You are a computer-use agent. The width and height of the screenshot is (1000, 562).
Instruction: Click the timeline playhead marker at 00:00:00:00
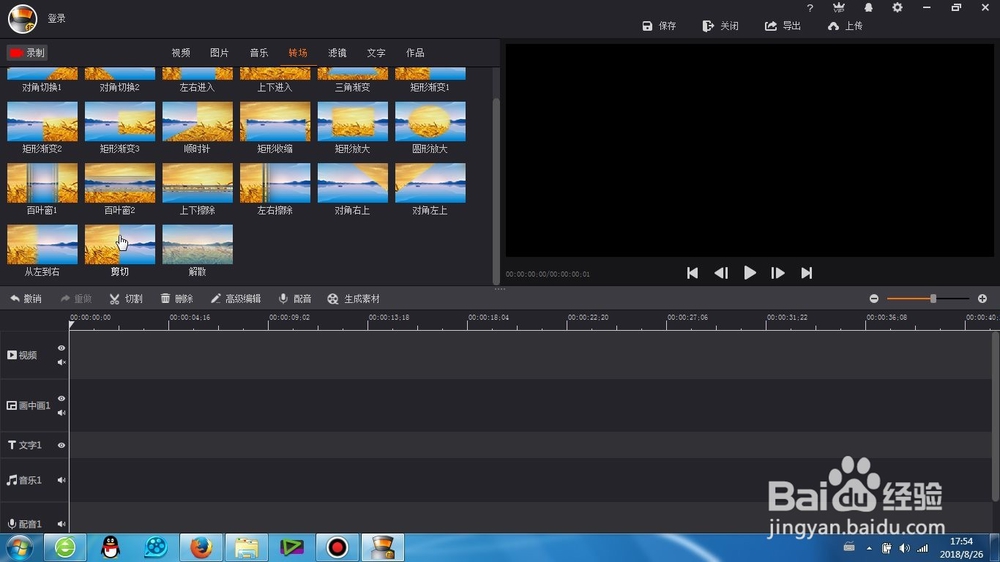click(x=71, y=325)
